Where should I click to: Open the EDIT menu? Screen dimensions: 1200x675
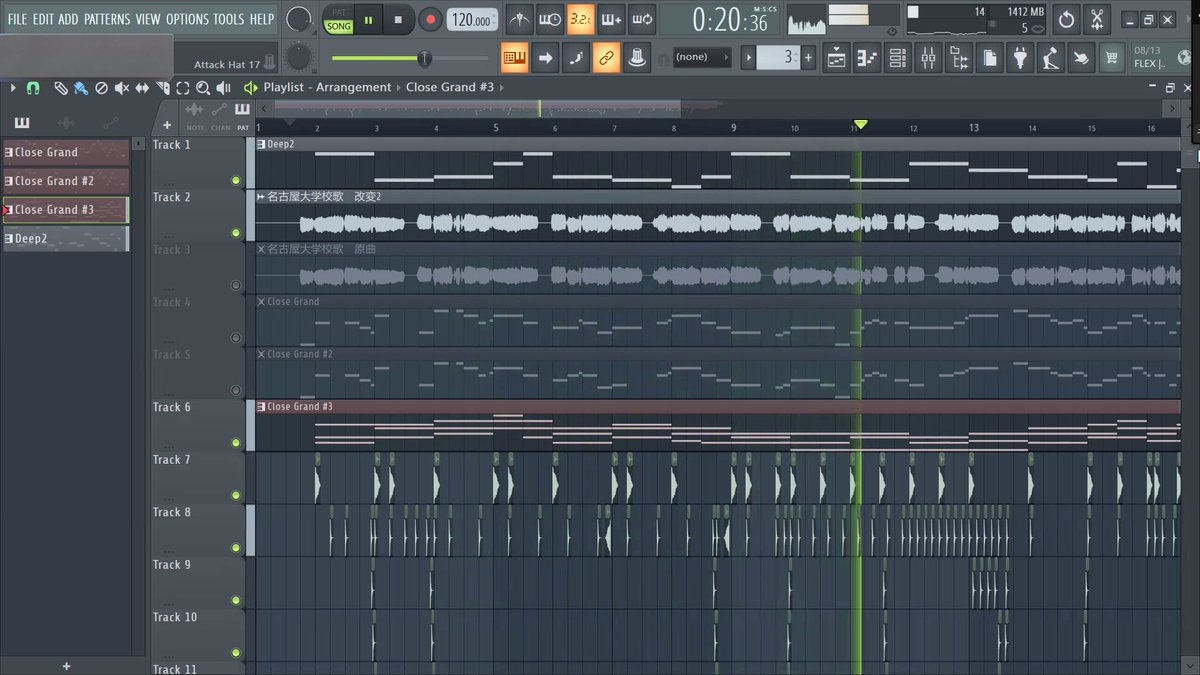click(43, 19)
